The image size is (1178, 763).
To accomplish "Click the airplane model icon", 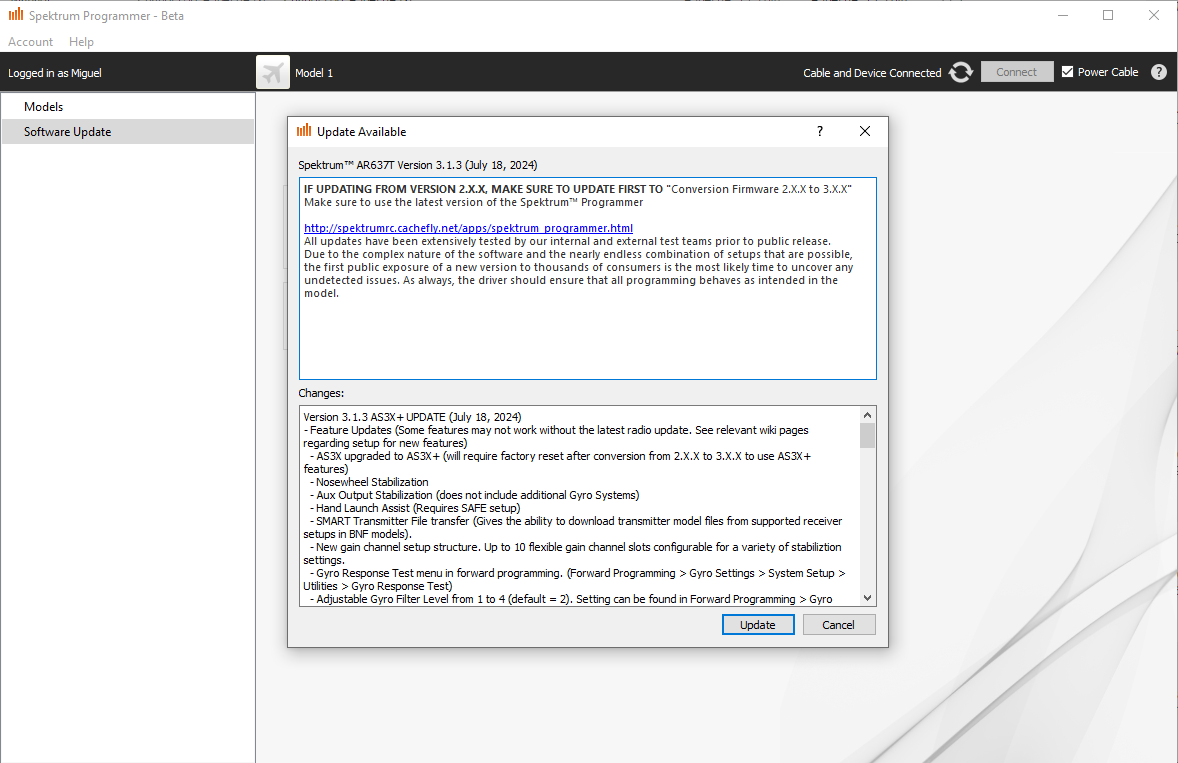I will pyautogui.click(x=273, y=72).
